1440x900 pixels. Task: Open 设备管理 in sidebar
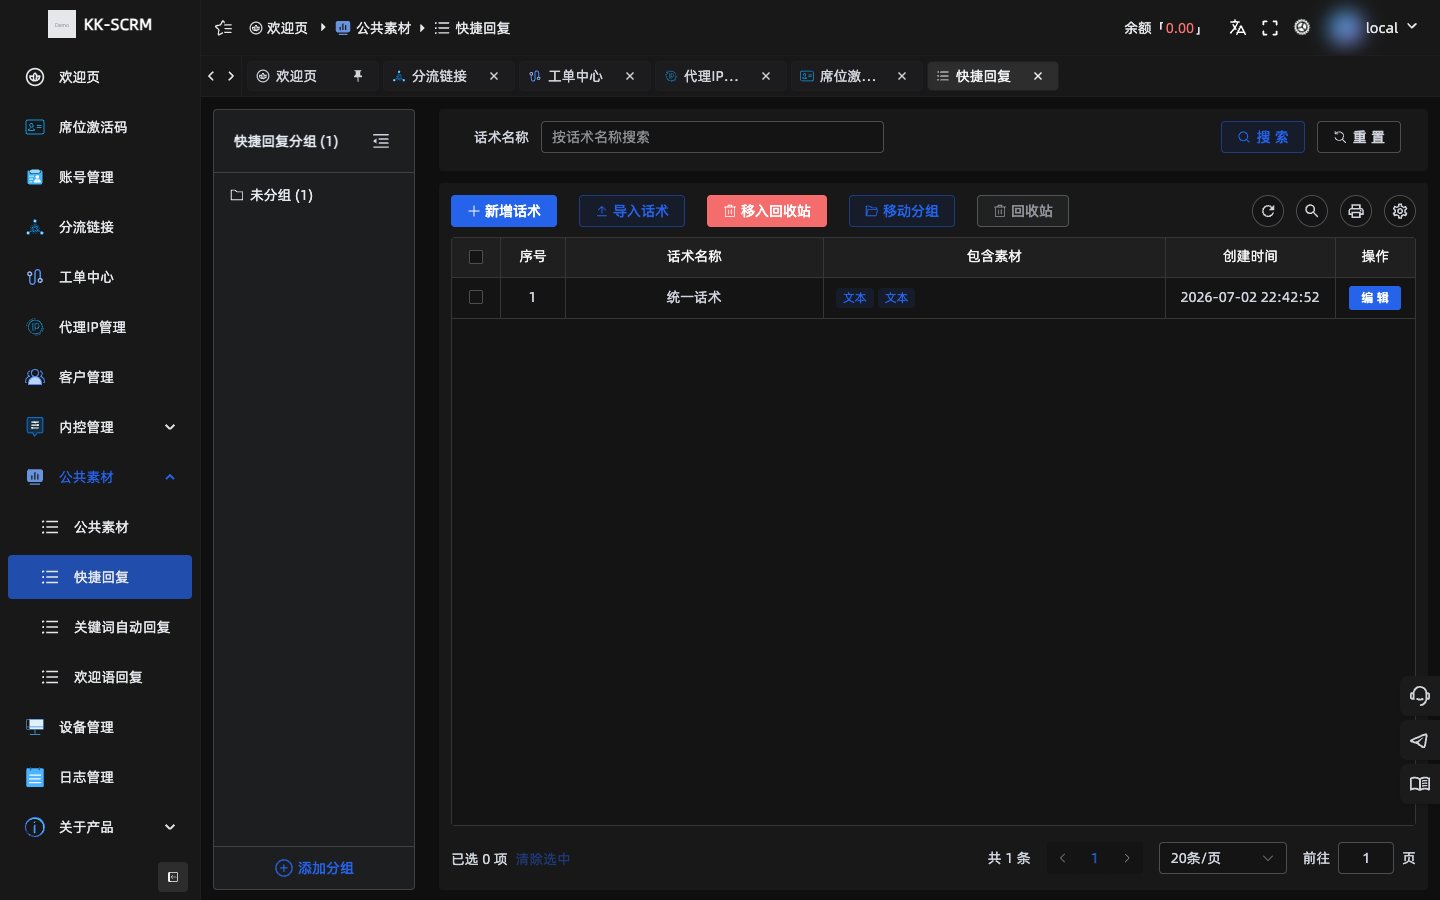click(100, 727)
